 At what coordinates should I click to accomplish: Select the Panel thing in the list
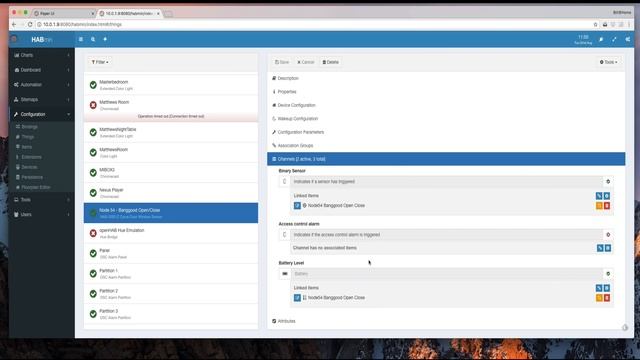pos(171,253)
